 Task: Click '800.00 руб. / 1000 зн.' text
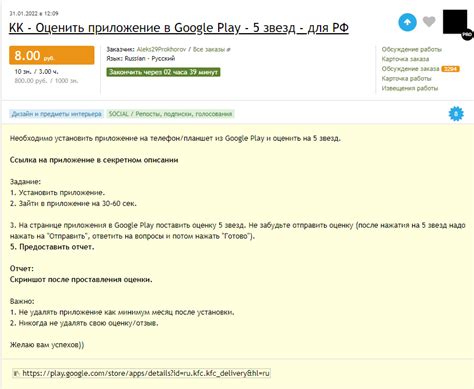(x=46, y=81)
